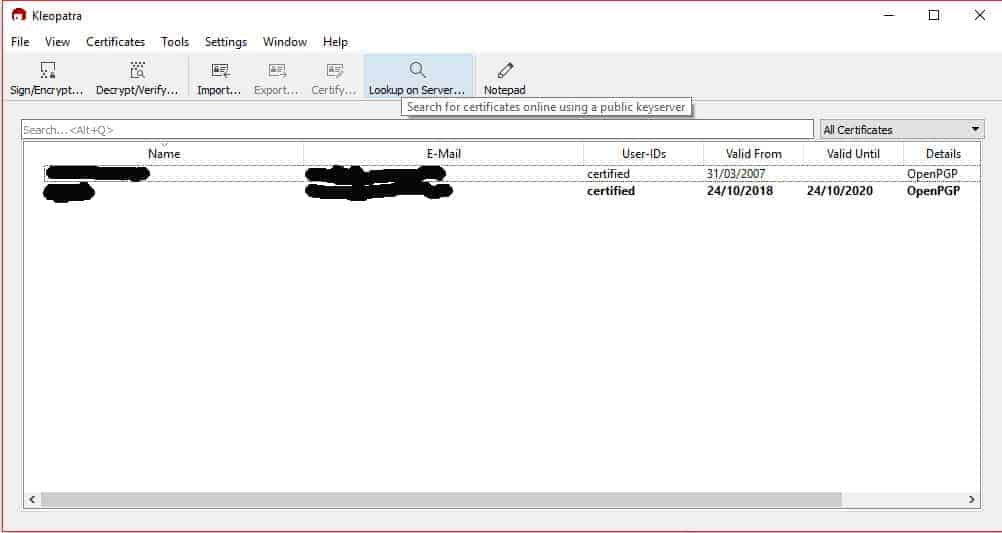Sort by the User-IDs column header

644,153
